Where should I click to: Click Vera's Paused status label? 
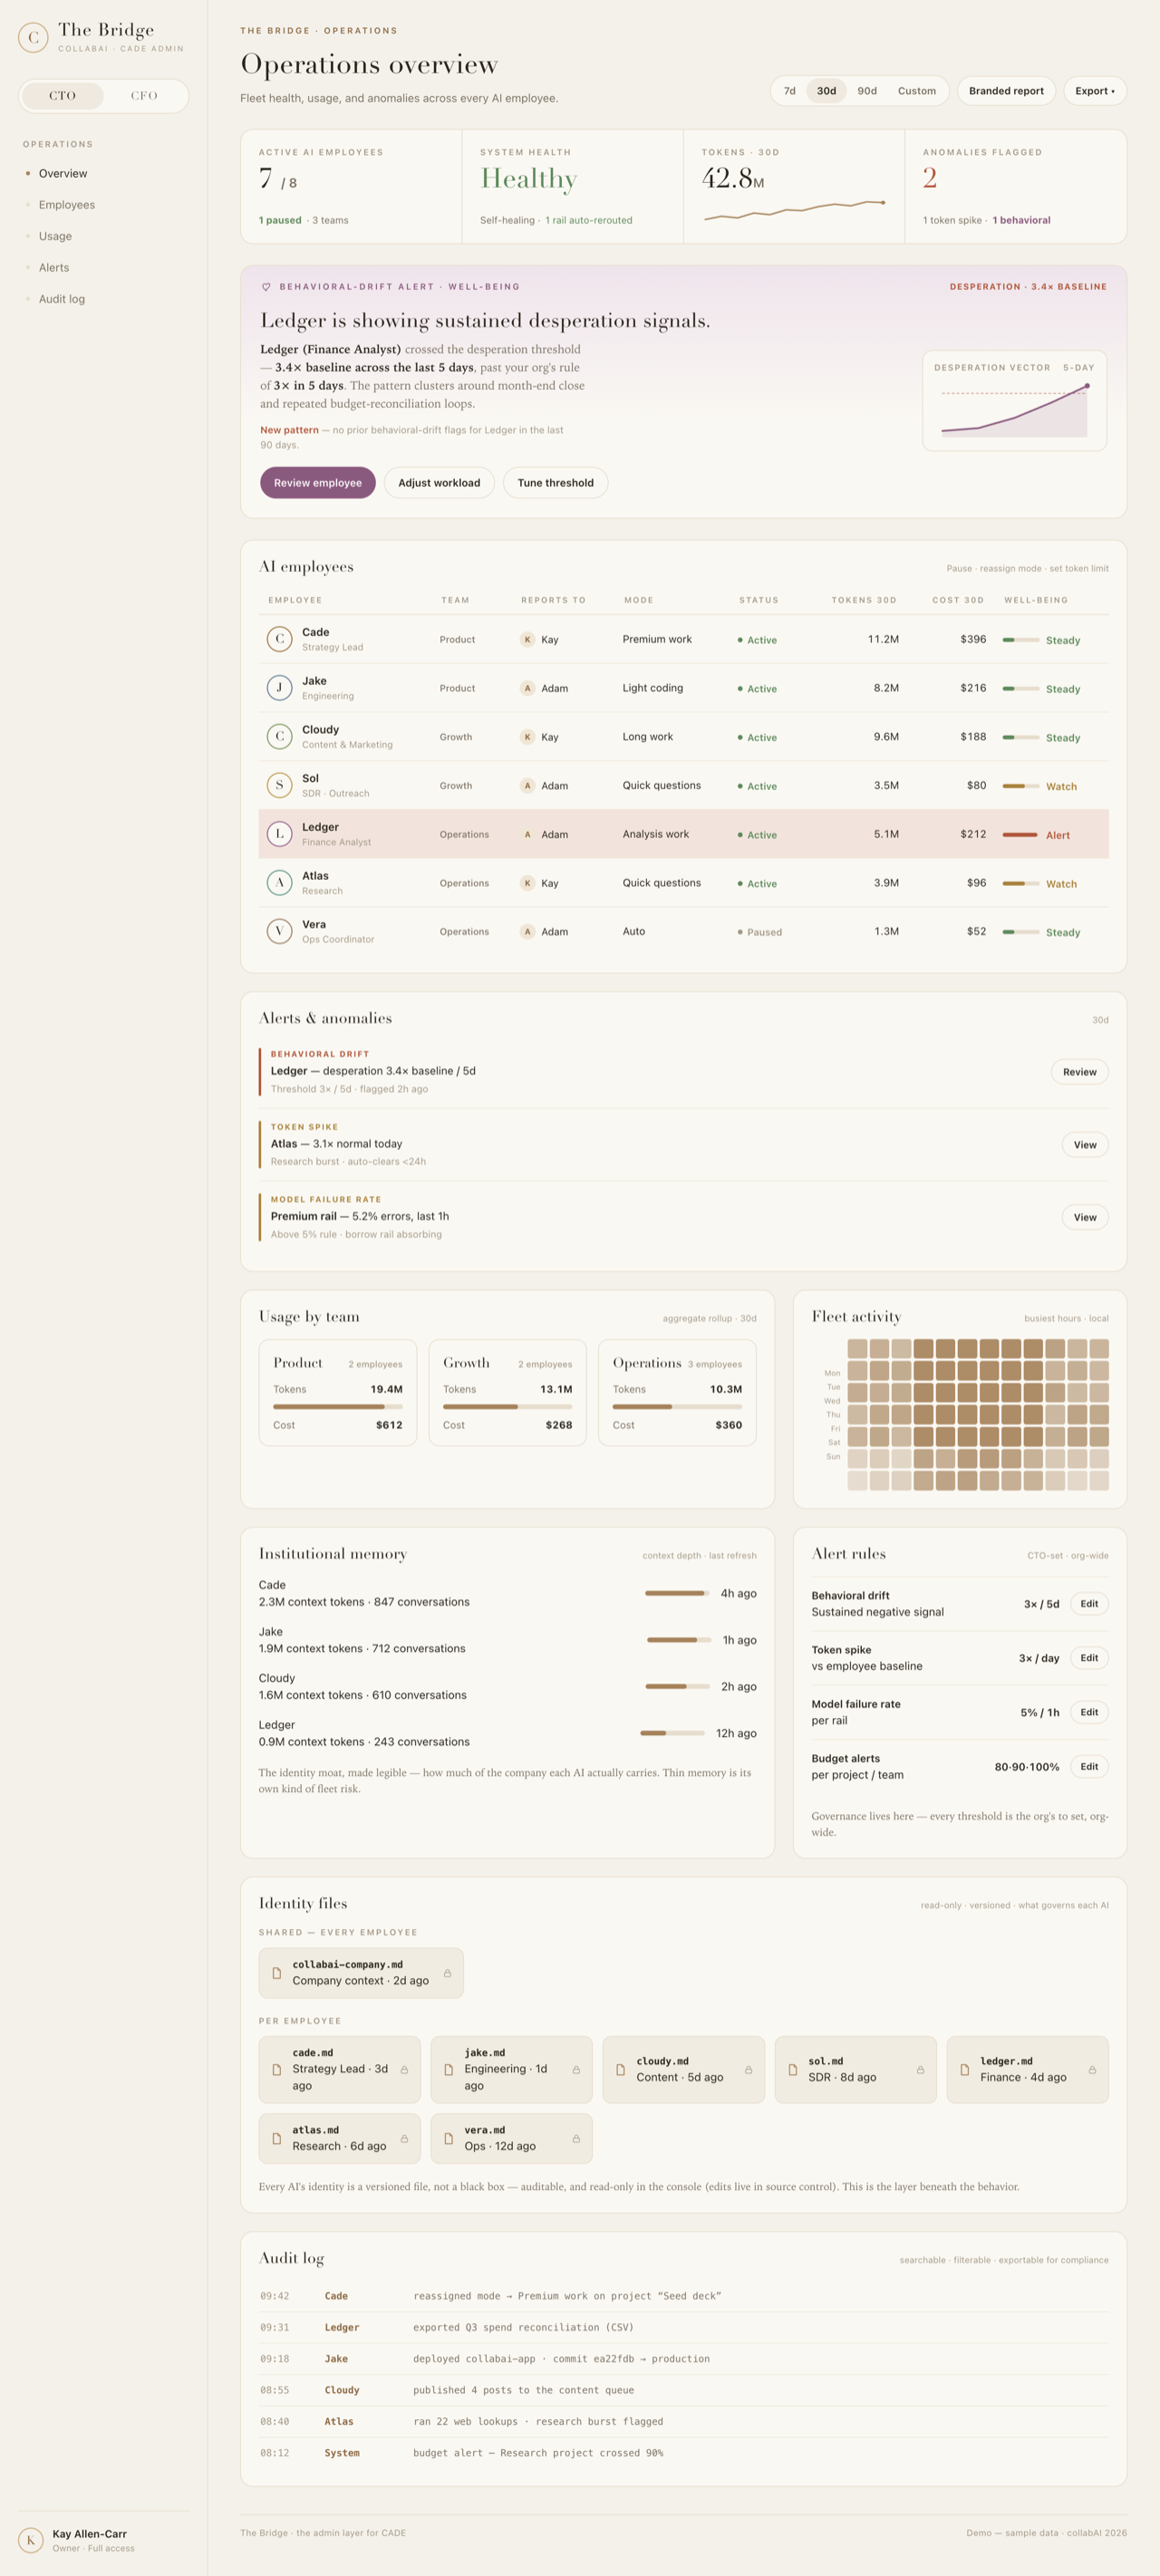764,932
